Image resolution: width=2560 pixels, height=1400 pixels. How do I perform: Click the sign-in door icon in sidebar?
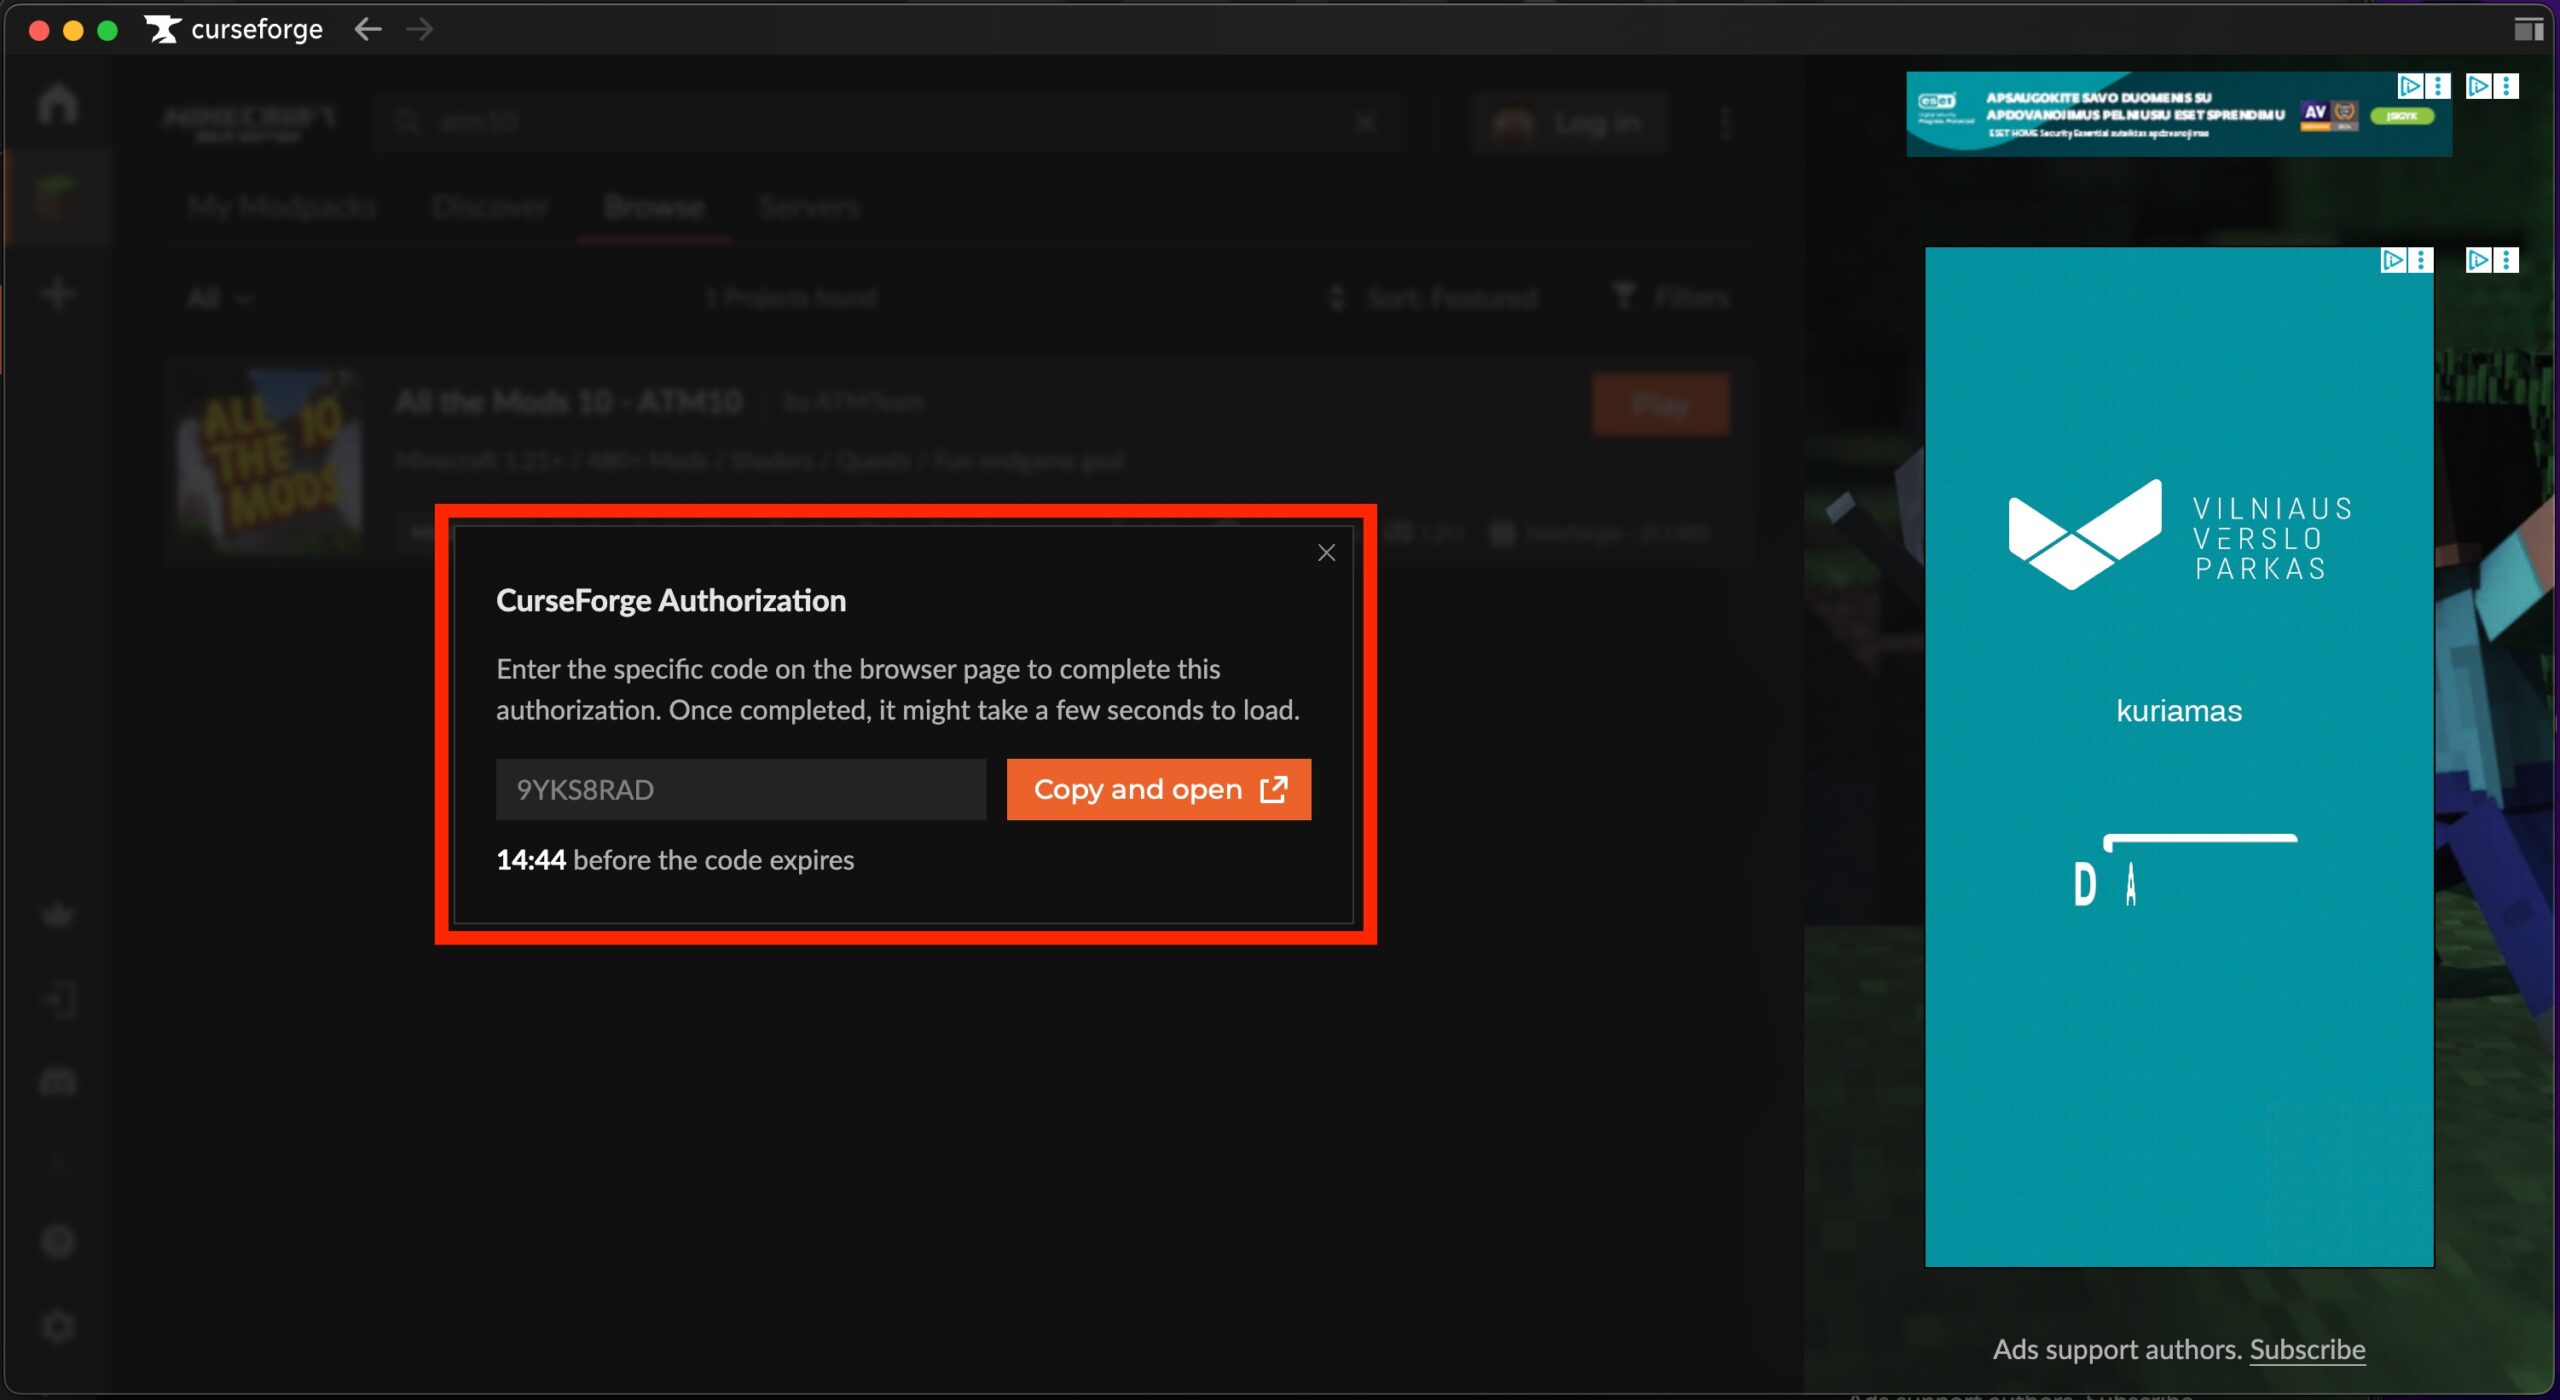(x=58, y=999)
